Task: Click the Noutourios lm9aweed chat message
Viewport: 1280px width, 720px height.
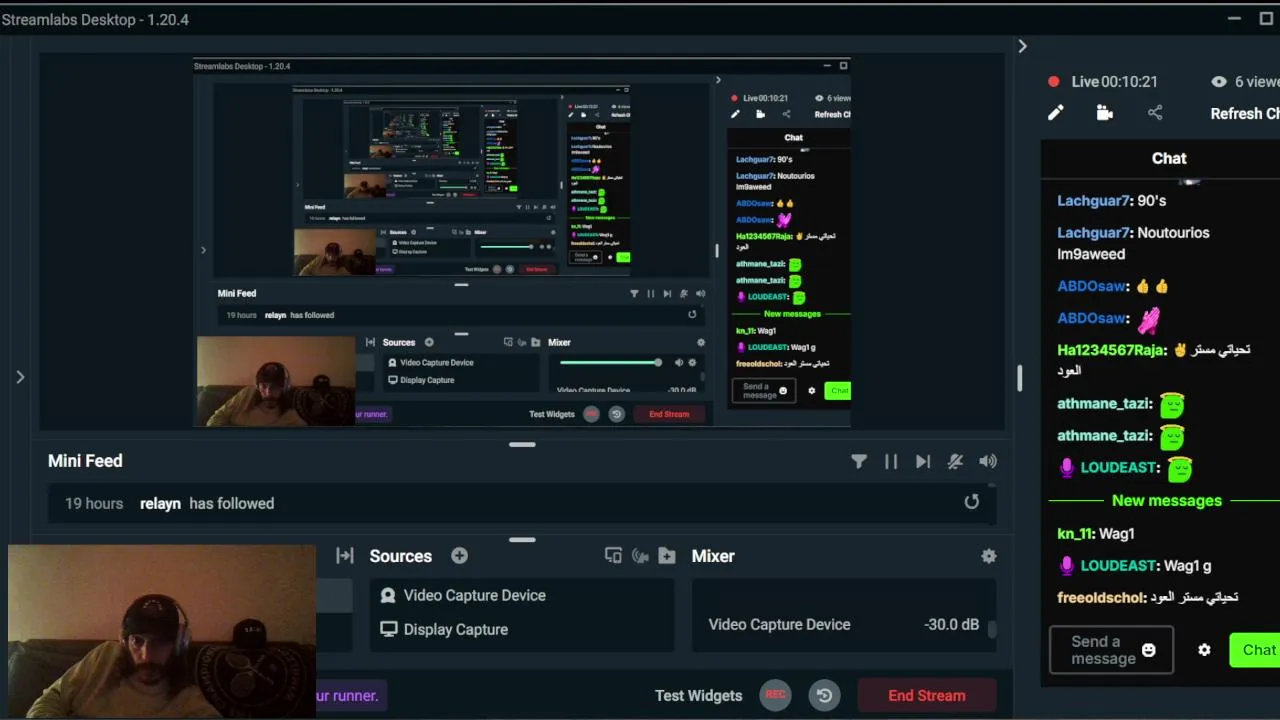Action: click(1133, 243)
